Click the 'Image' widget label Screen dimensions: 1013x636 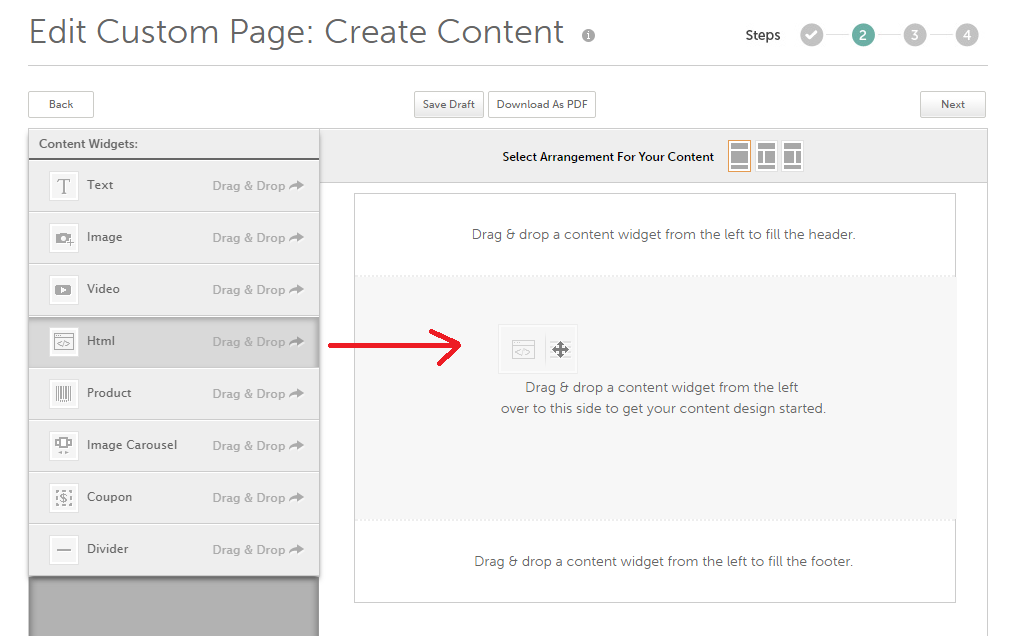105,237
